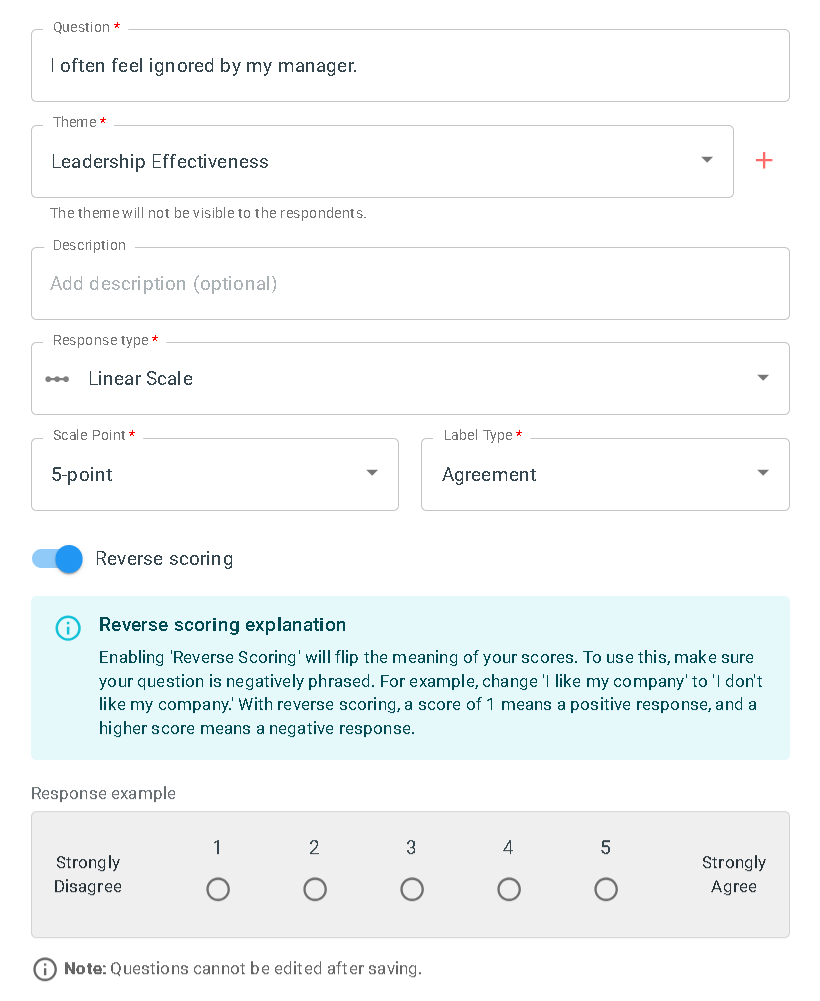Click the Note info icon at the bottom
This screenshot has width=820, height=1001.
click(44, 969)
